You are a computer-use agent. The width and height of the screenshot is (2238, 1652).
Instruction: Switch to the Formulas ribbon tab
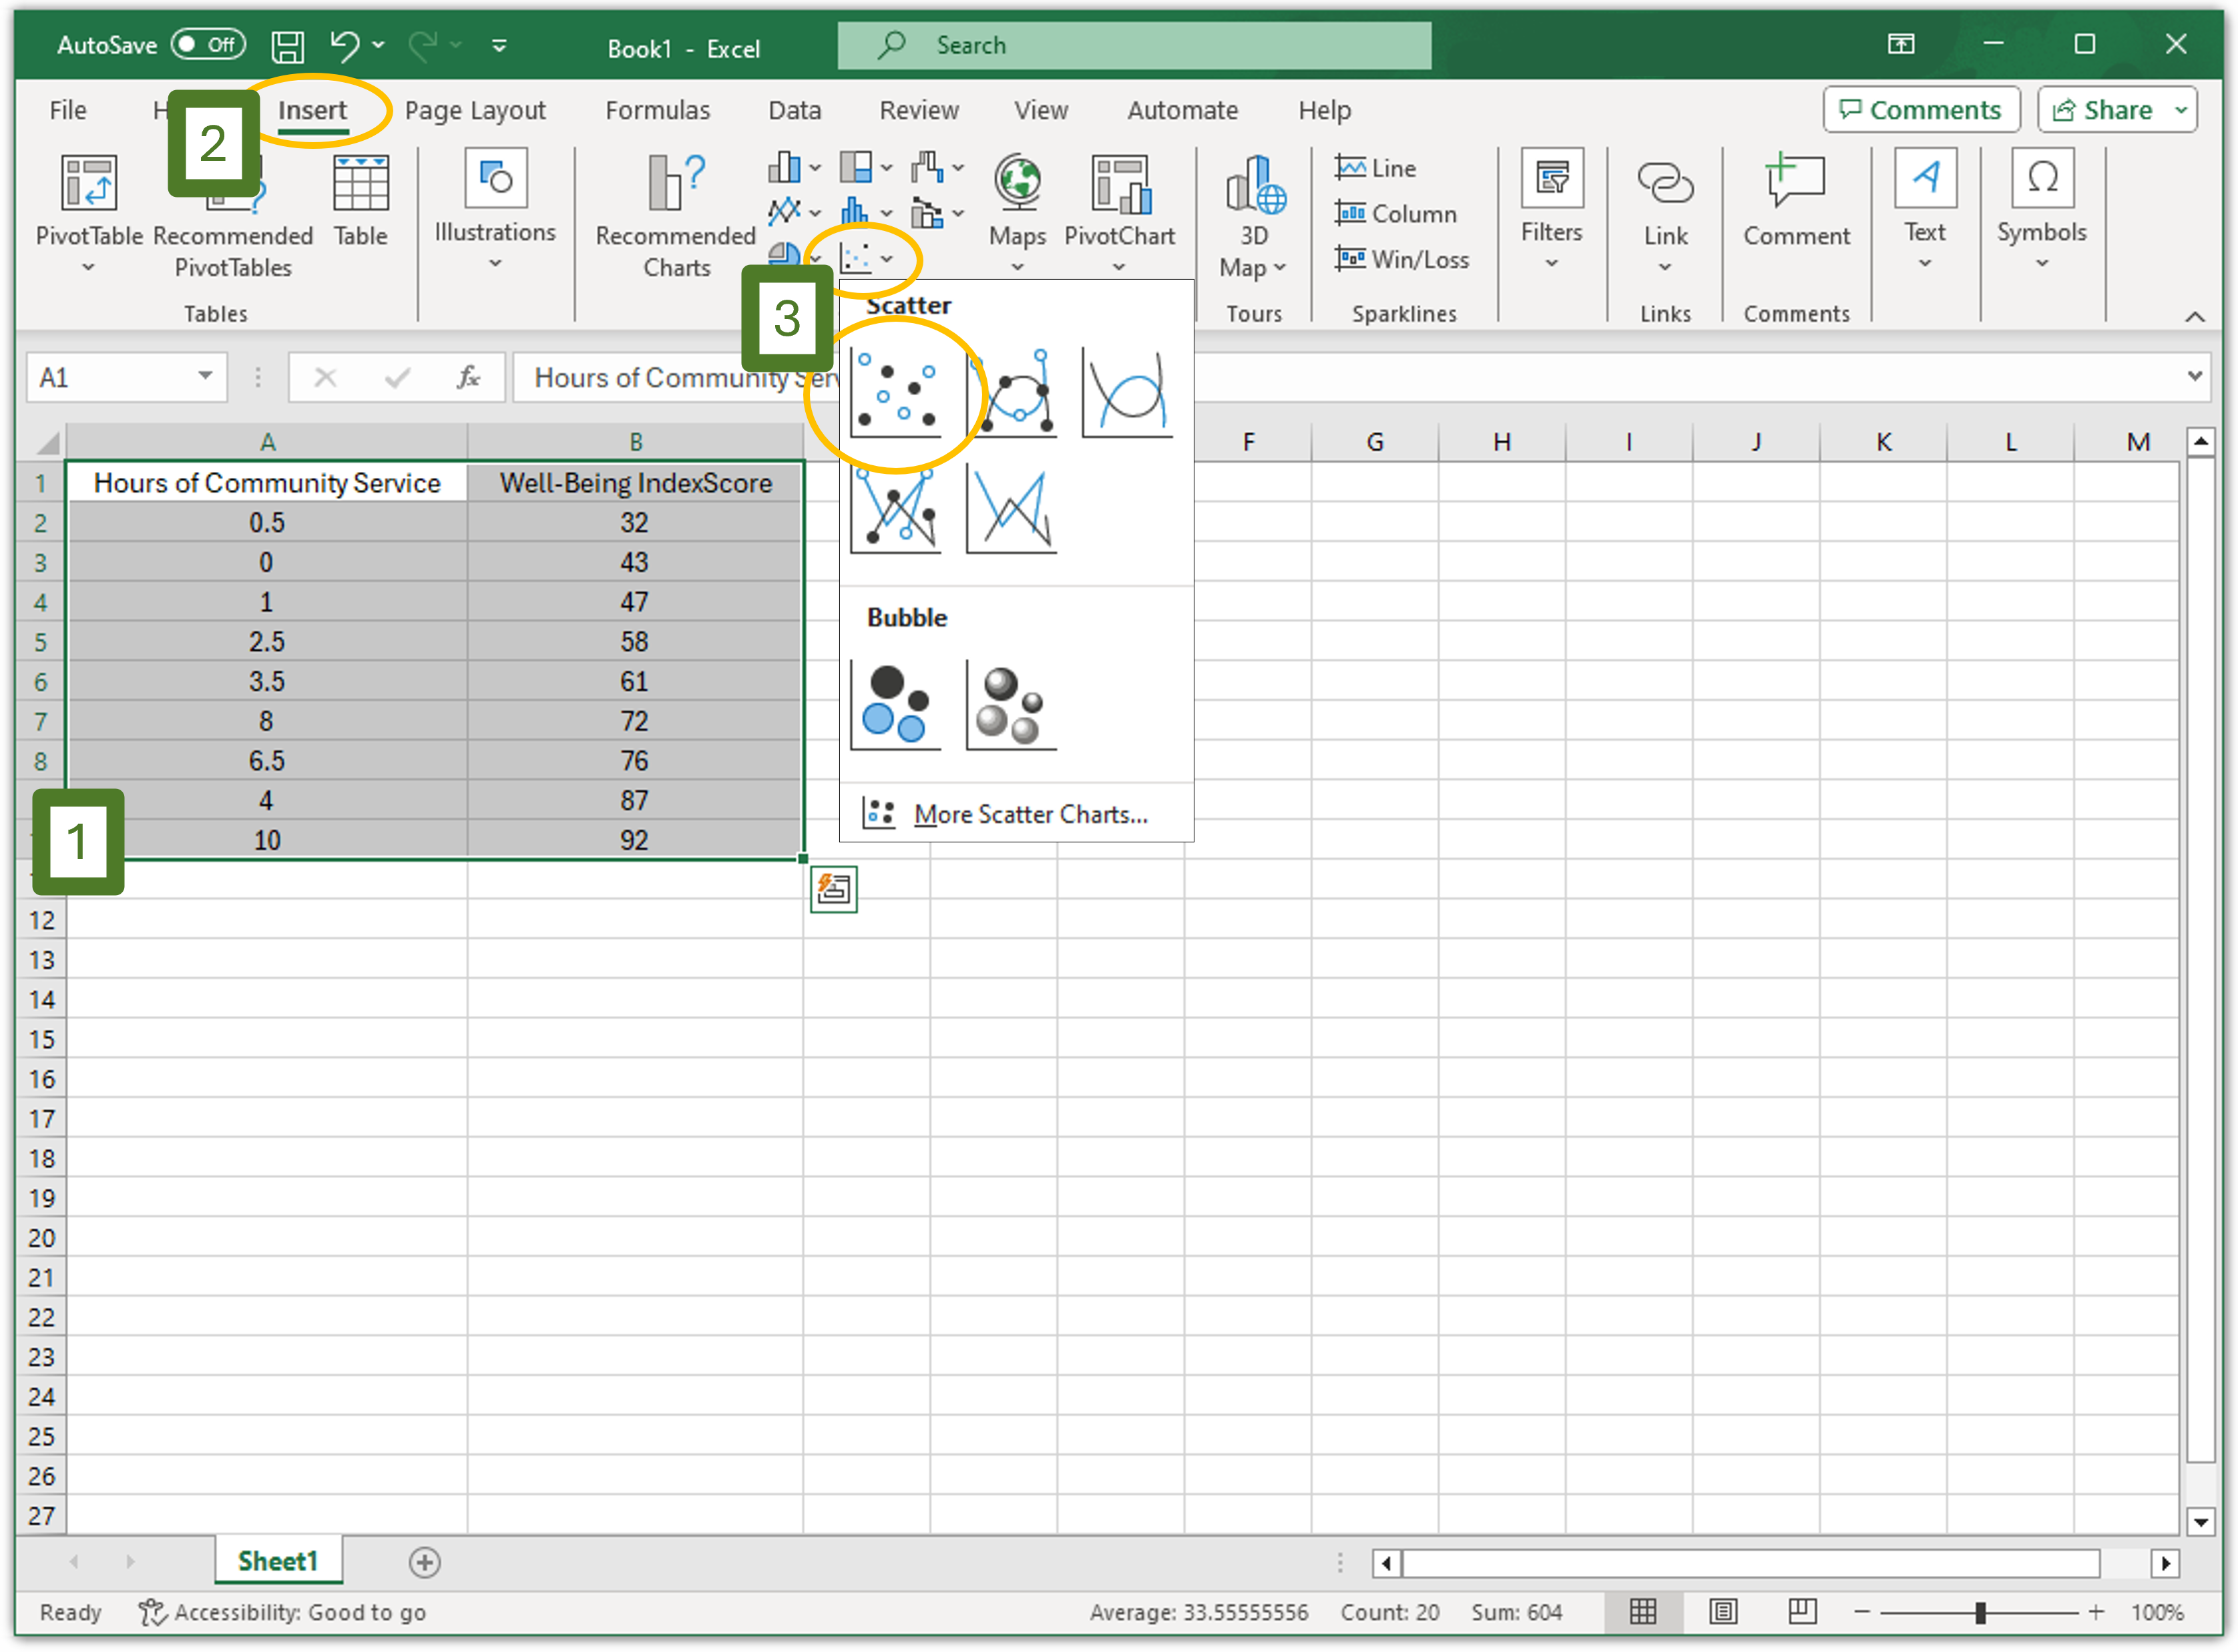657,110
